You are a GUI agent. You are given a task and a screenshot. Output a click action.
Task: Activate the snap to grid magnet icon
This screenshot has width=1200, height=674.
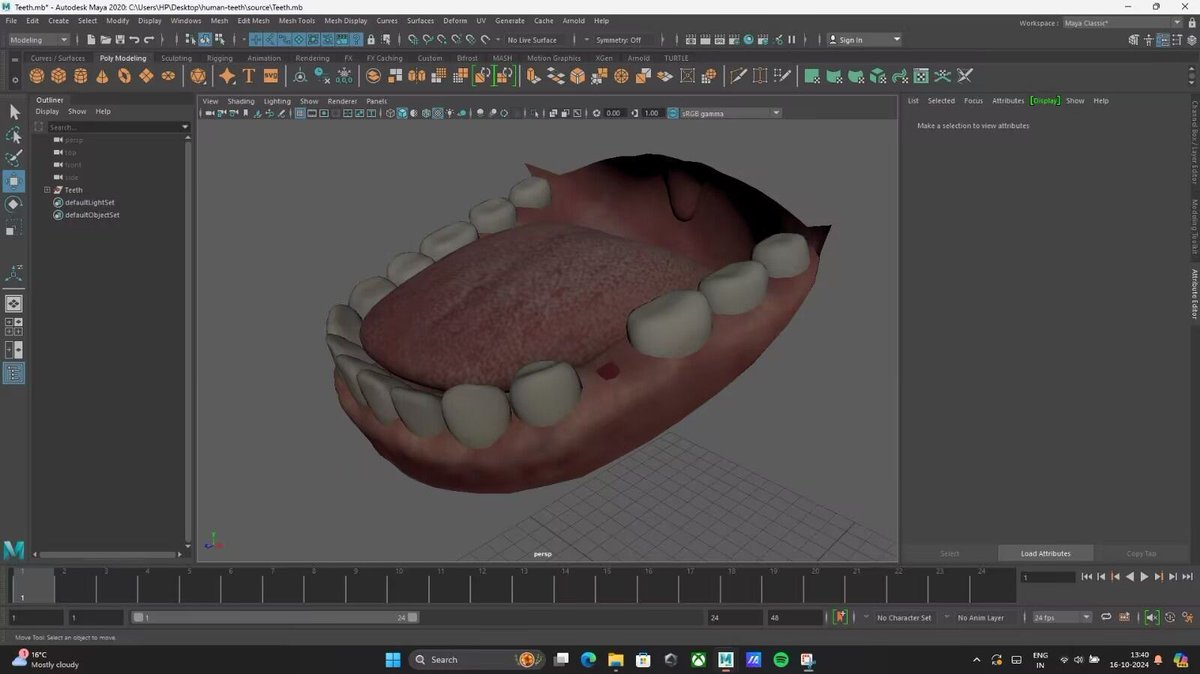tap(255, 39)
